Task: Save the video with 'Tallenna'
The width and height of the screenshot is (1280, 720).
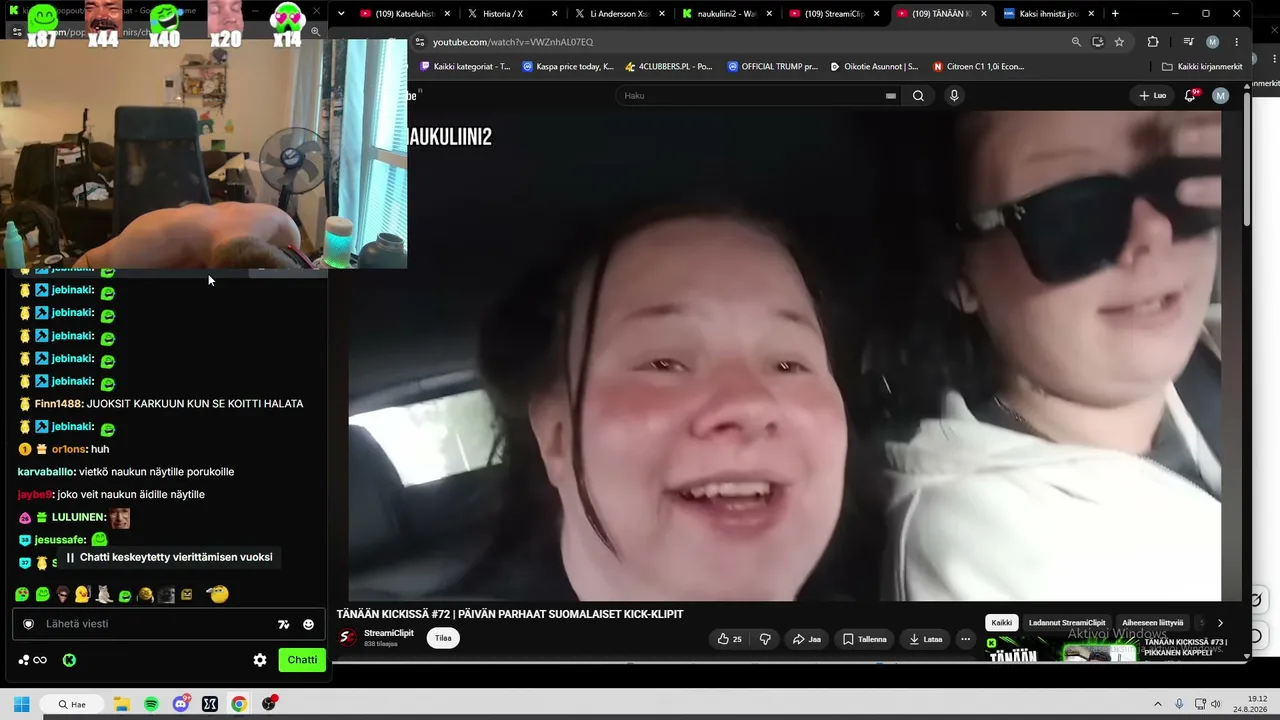Action: pos(865,639)
